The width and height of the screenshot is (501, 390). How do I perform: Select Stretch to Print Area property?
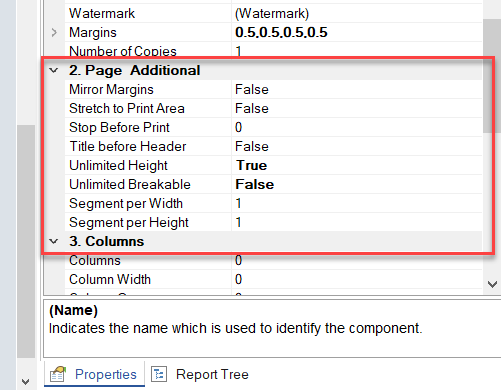coord(127,108)
